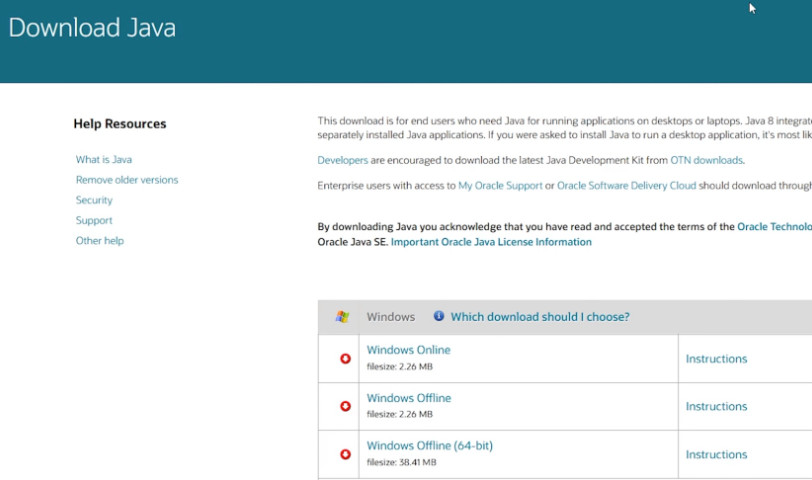Click 'Which download should I choose?' link
This screenshot has width=812, height=480.
point(540,317)
